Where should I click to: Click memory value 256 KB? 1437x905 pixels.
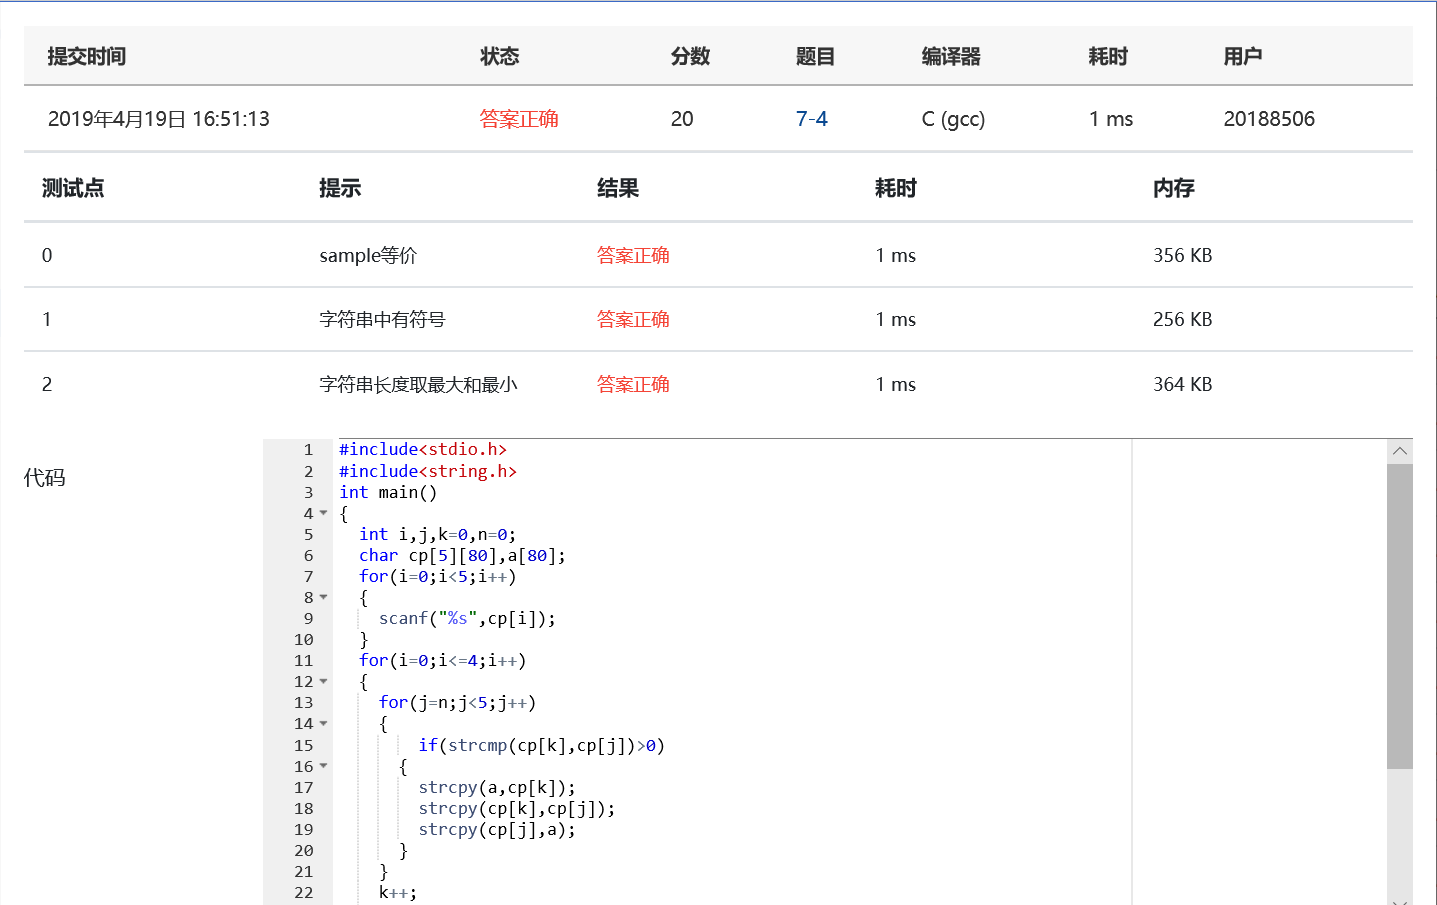[1182, 319]
